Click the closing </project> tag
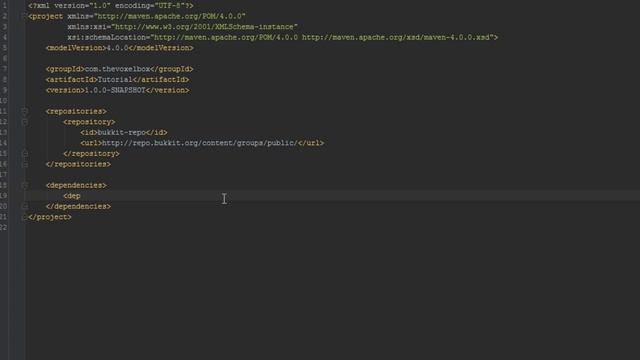Screen dimensions: 640x360 coord(50,217)
